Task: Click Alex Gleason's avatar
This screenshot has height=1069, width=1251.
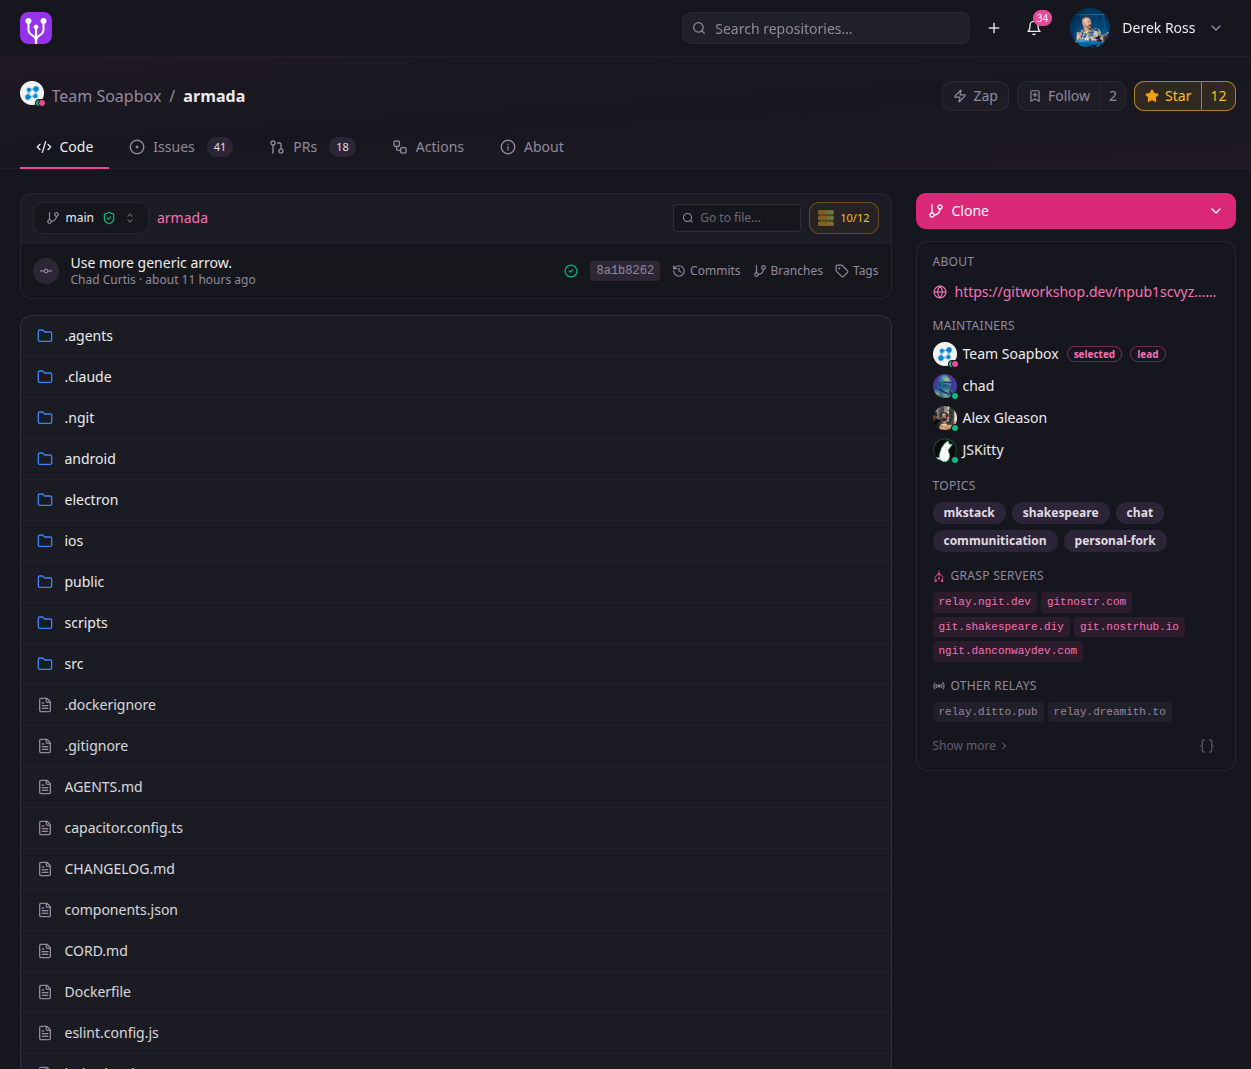Action: tap(945, 418)
